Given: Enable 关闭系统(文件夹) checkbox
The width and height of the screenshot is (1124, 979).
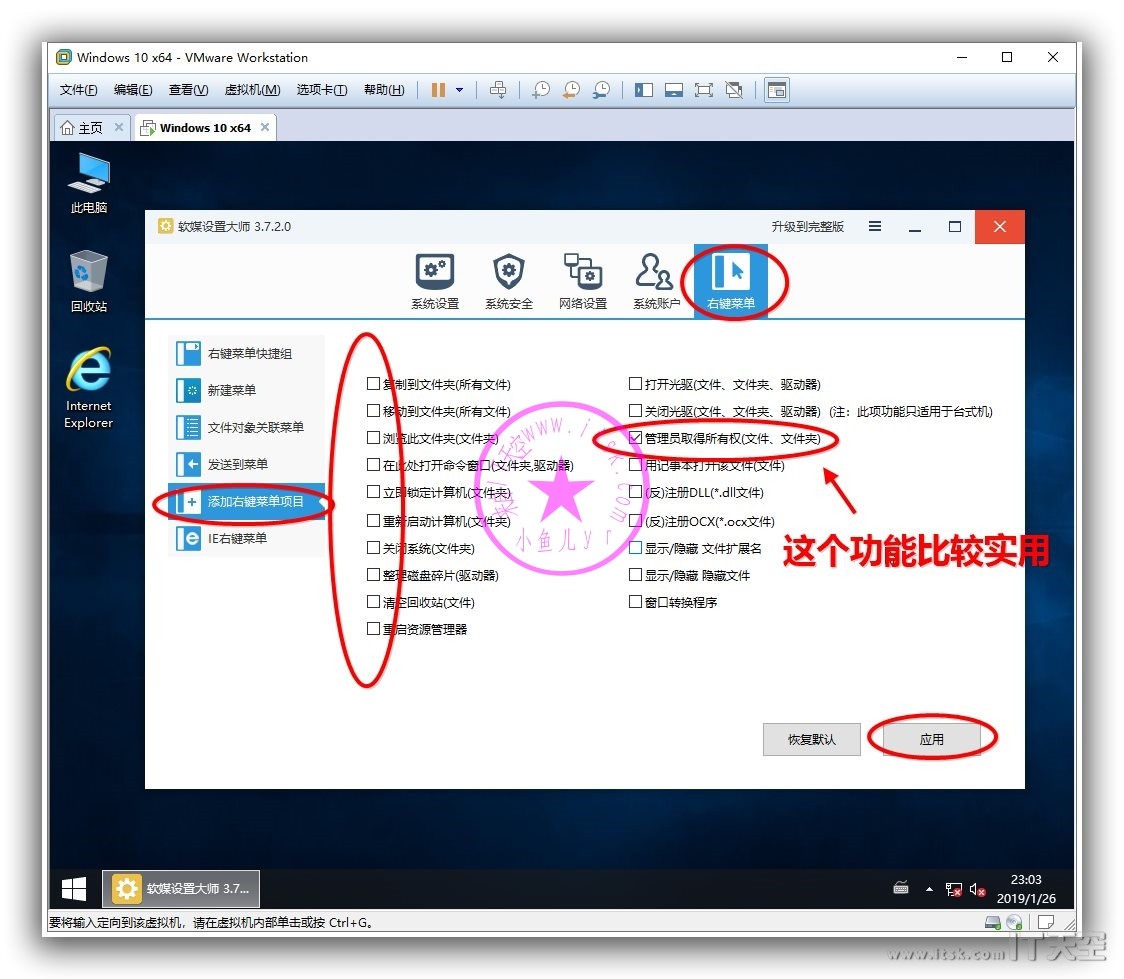Looking at the screenshot, I should pos(373,548).
